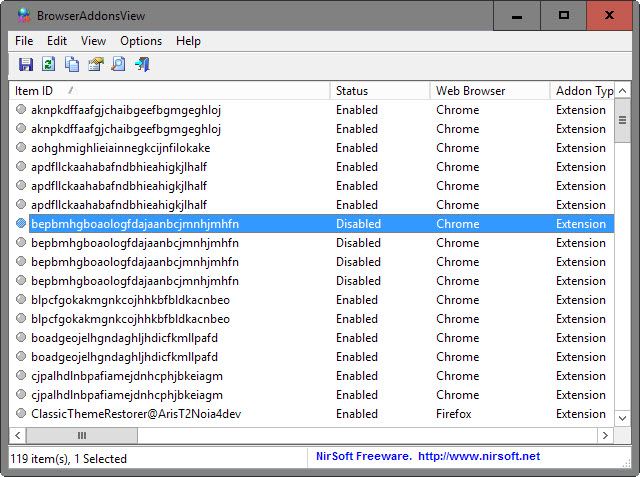Click the Exit door toolbar icon
Image resolution: width=640 pixels, height=477 pixels.
(142, 64)
